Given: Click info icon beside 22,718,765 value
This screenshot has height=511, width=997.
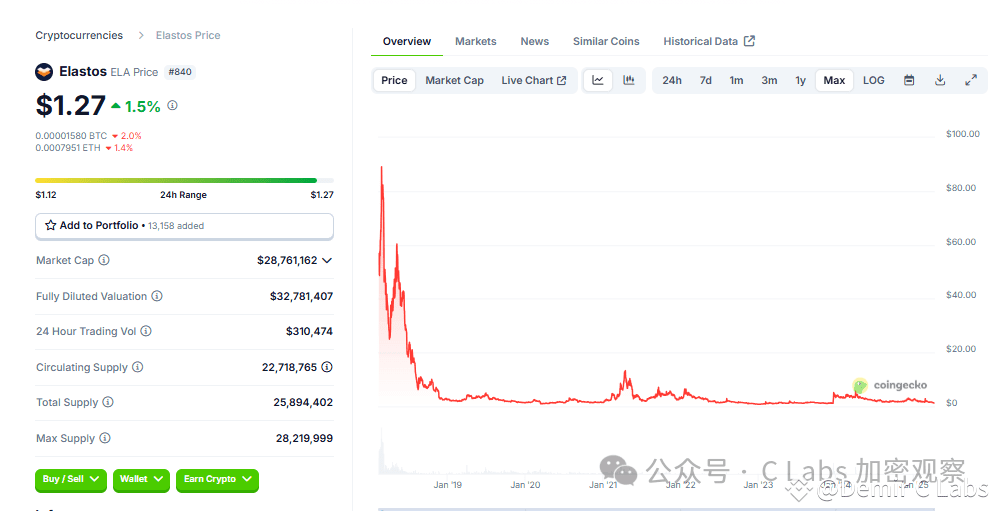Looking at the screenshot, I should pos(327,367).
